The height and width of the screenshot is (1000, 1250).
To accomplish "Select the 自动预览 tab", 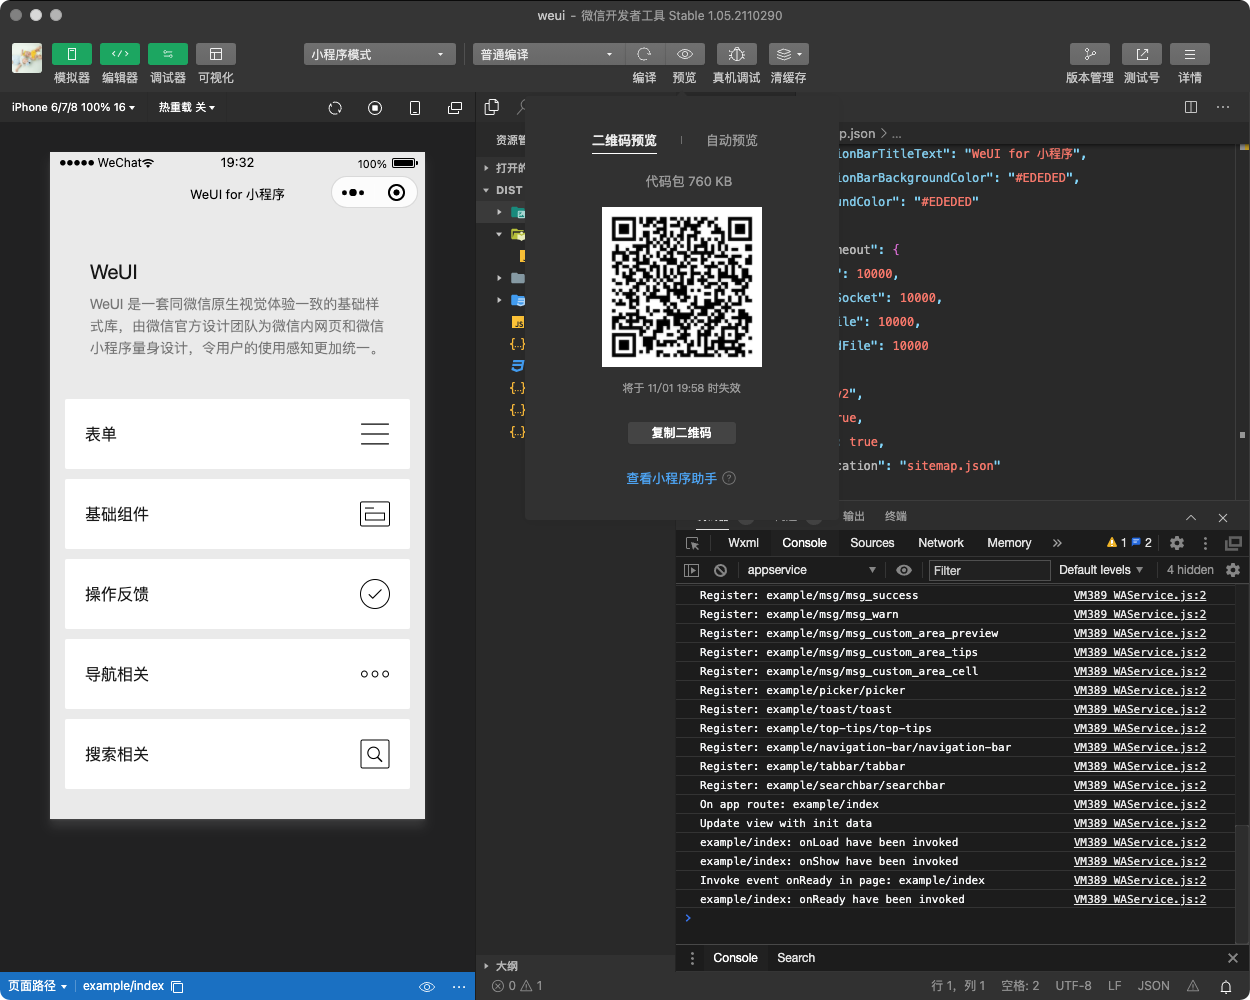I will tap(732, 141).
